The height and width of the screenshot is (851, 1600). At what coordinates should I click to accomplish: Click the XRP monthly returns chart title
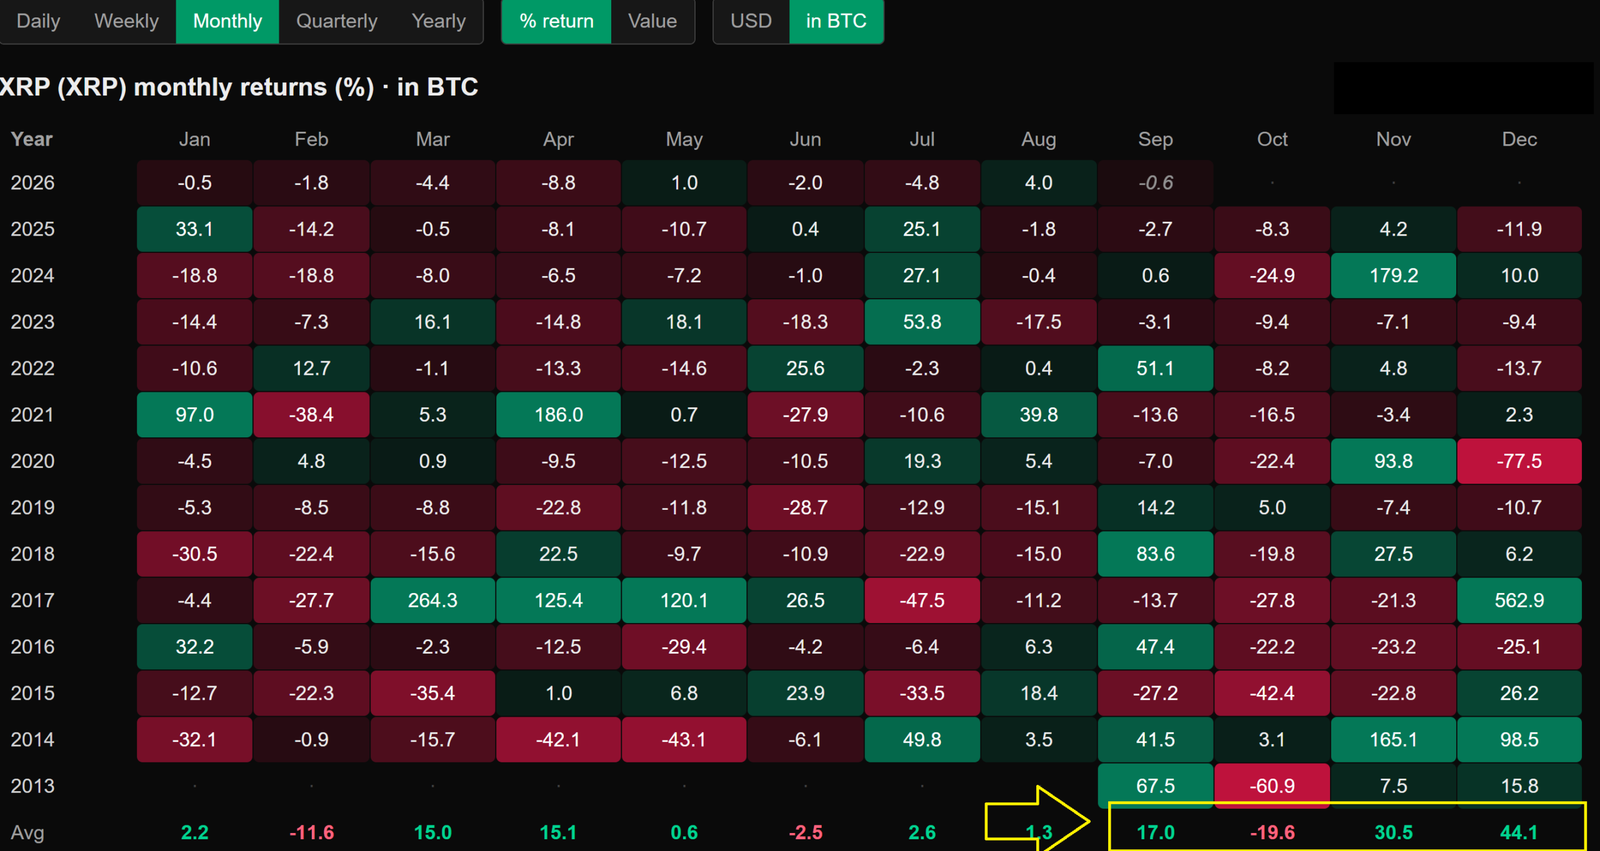point(239,87)
